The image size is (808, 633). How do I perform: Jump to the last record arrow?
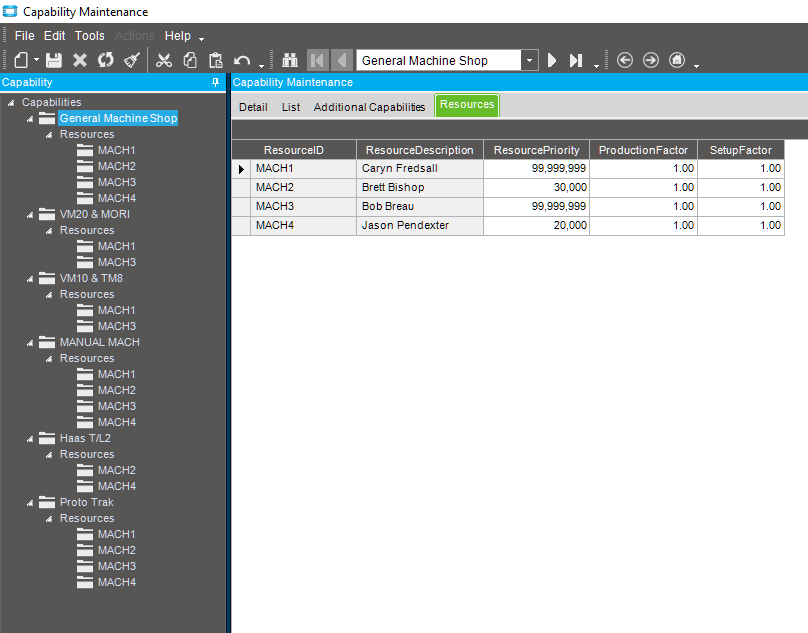pos(576,60)
